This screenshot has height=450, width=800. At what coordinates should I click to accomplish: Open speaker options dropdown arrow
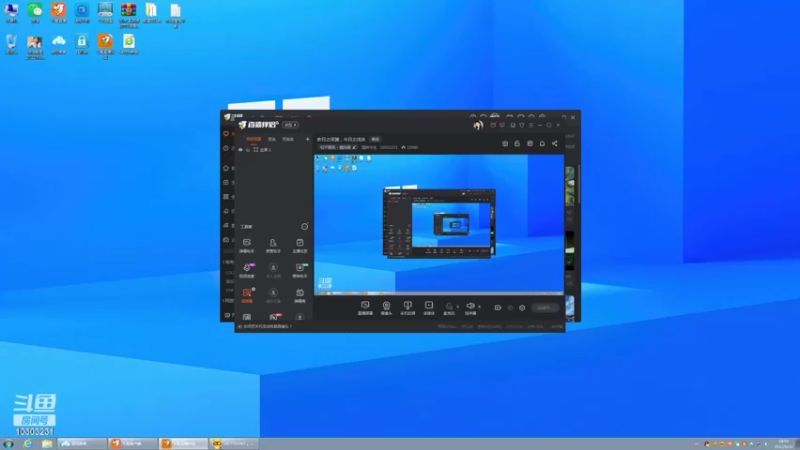[479, 307]
